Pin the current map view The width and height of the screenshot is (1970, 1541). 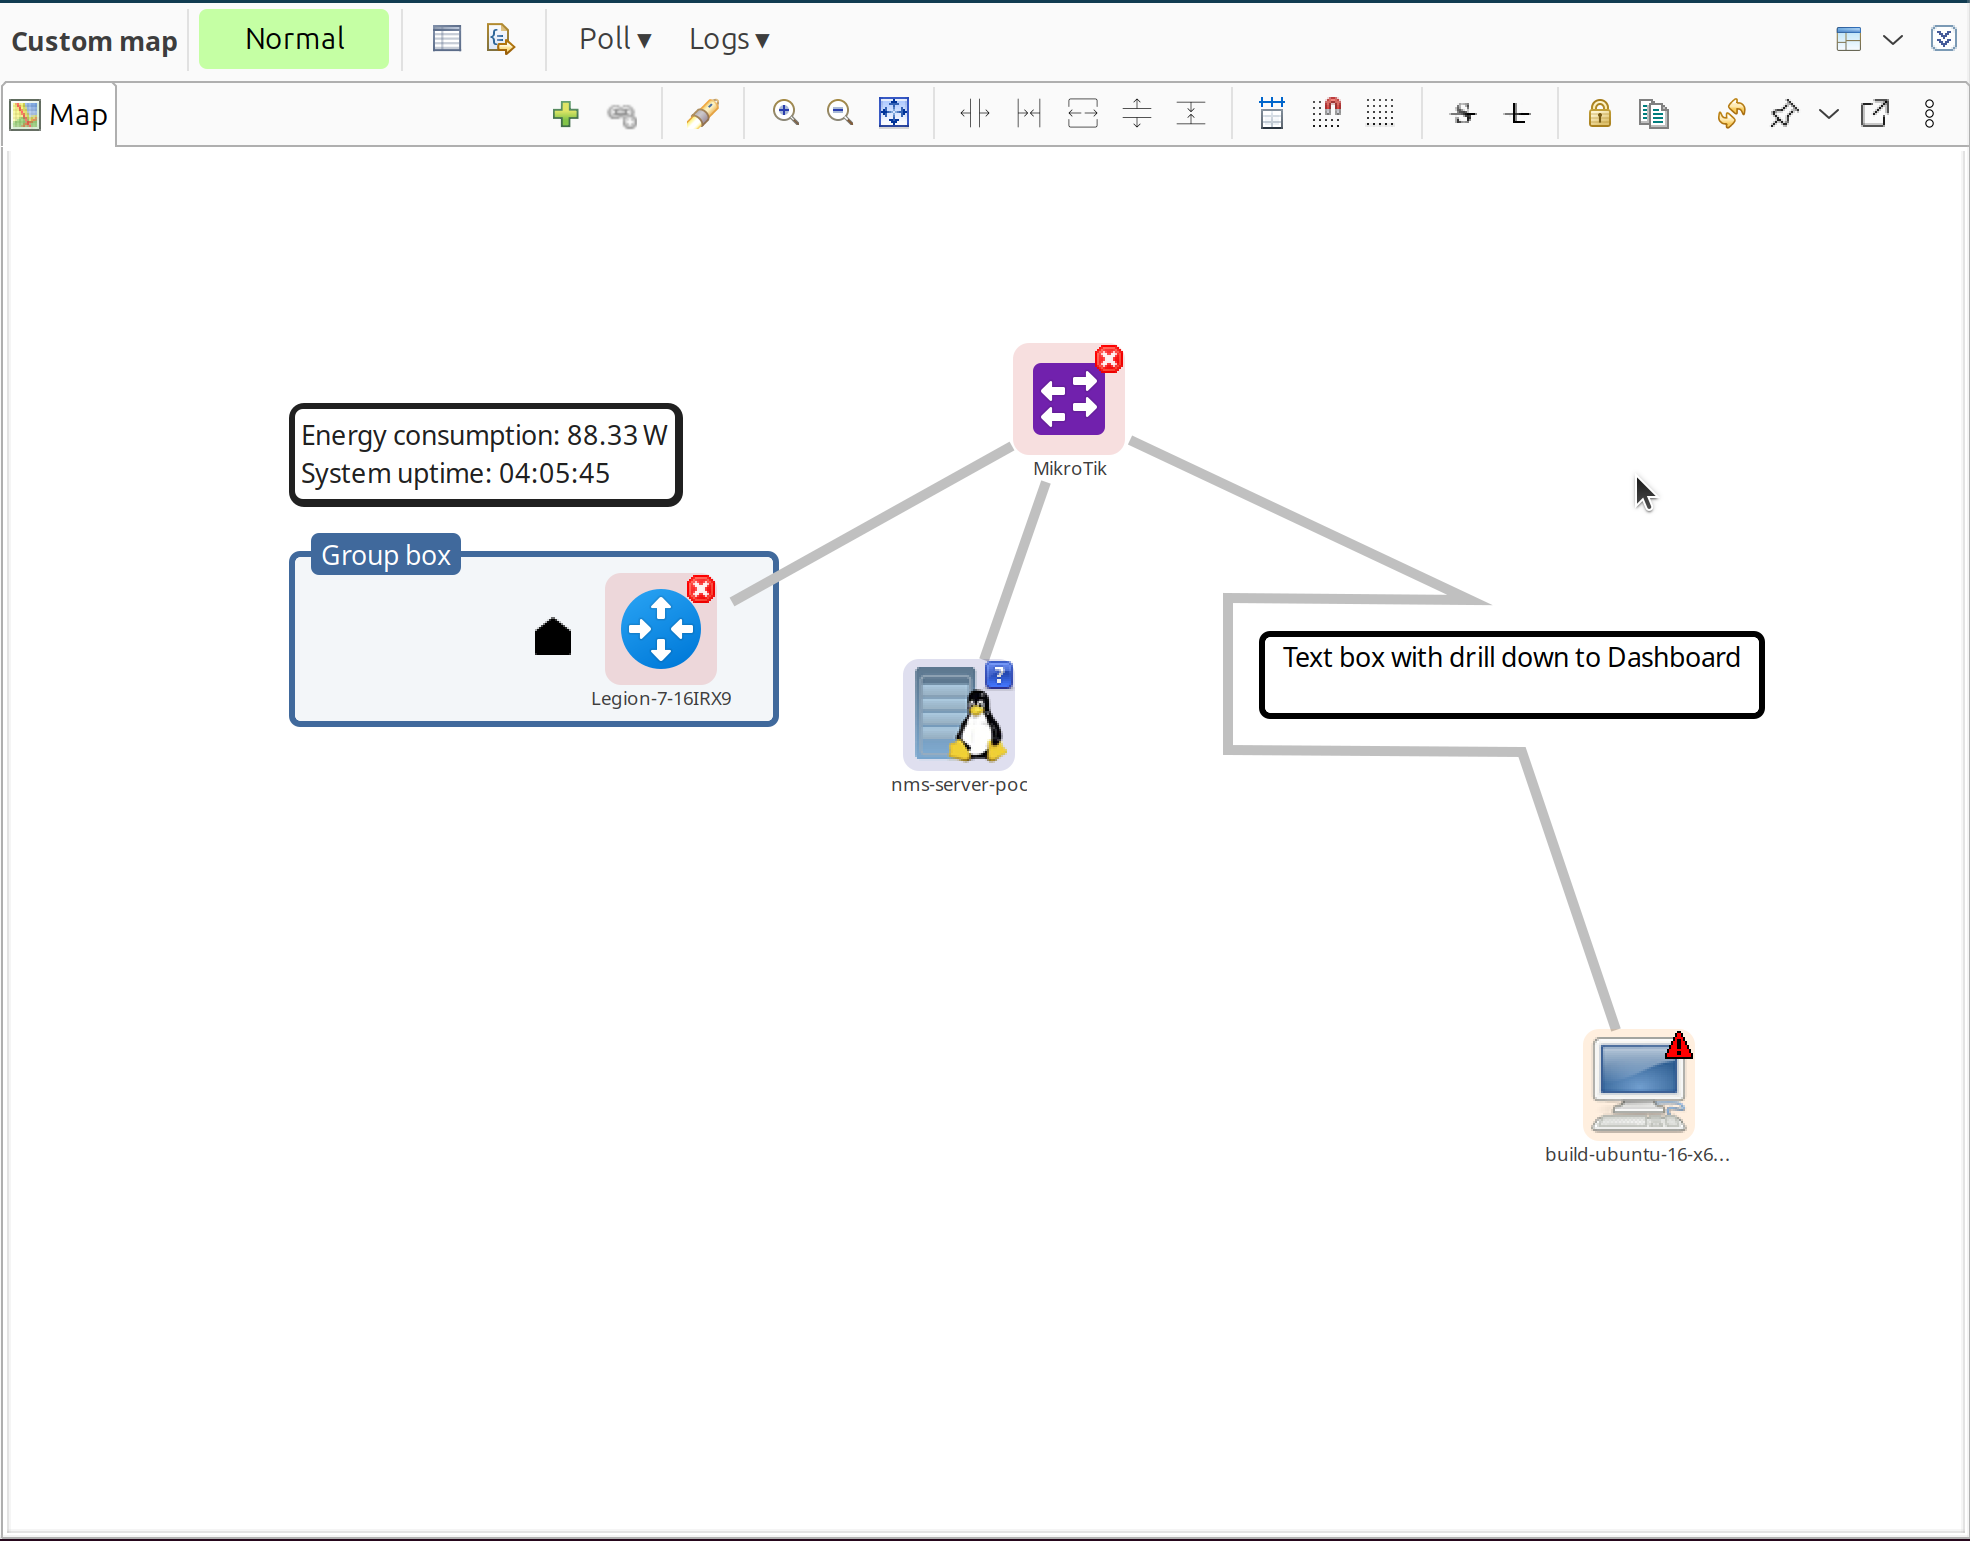click(x=1785, y=114)
